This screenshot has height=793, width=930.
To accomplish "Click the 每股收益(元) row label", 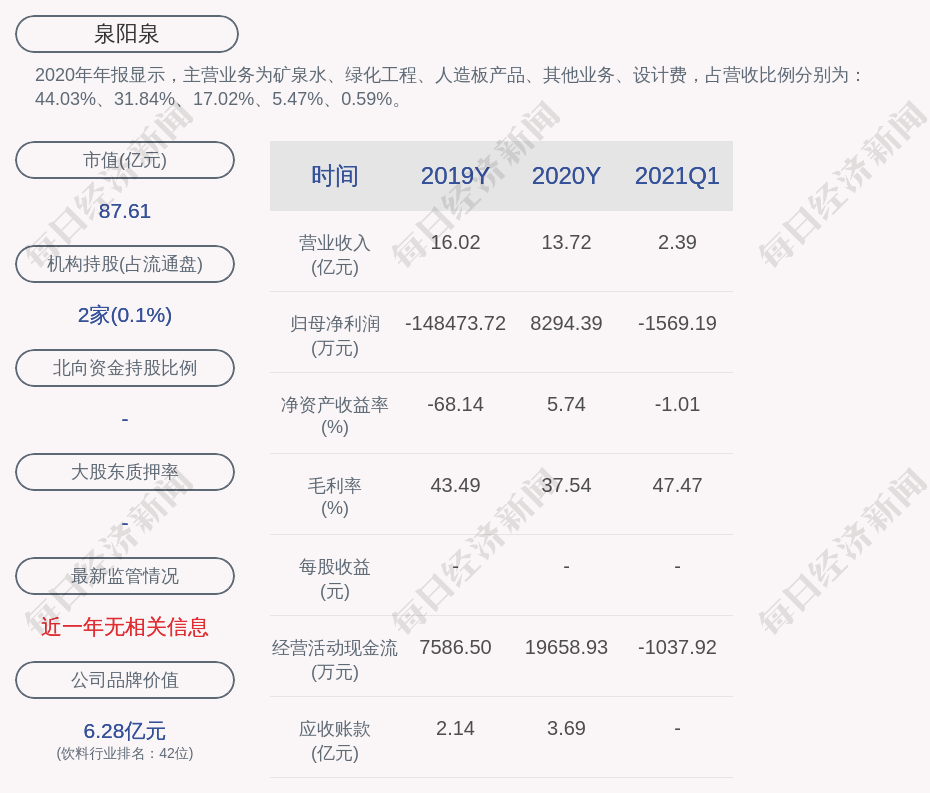I will coord(335,579).
